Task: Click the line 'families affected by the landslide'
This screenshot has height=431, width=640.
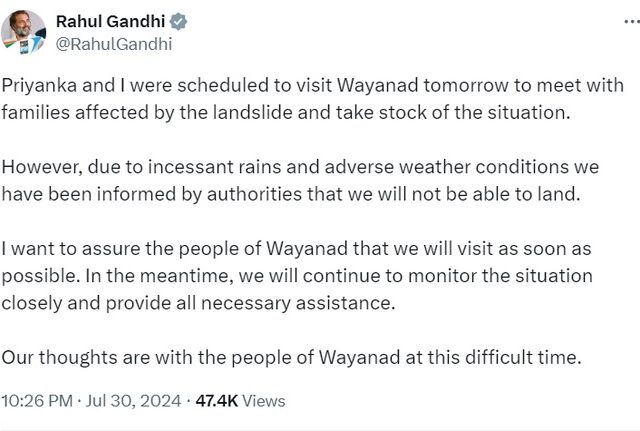Action: coord(286,112)
